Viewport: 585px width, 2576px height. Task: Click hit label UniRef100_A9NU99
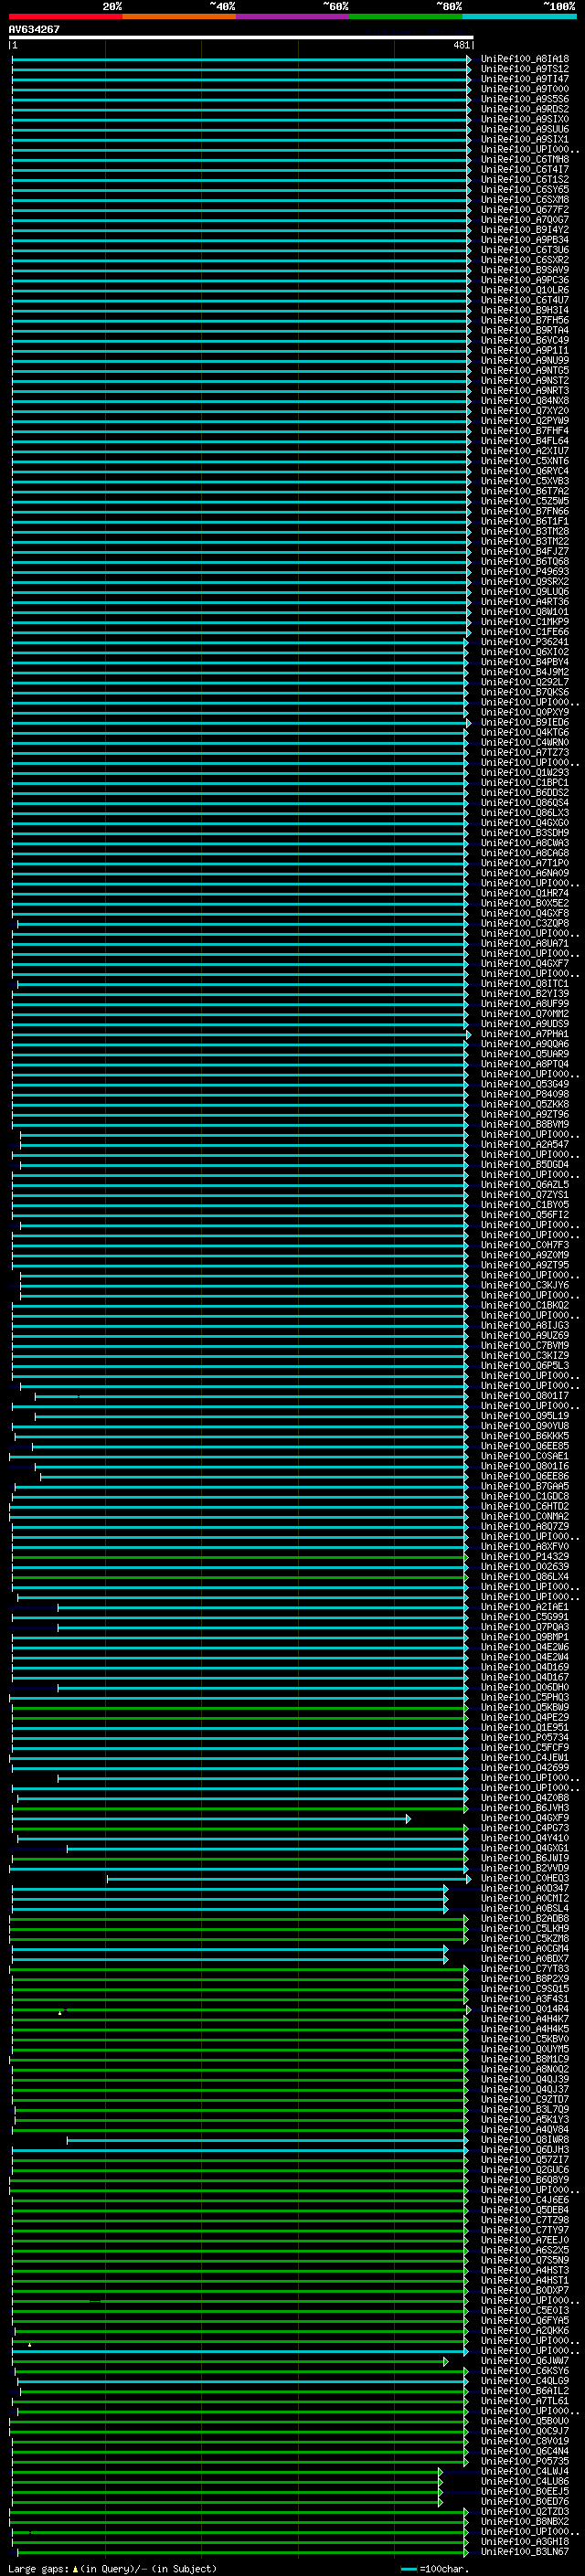point(525,361)
